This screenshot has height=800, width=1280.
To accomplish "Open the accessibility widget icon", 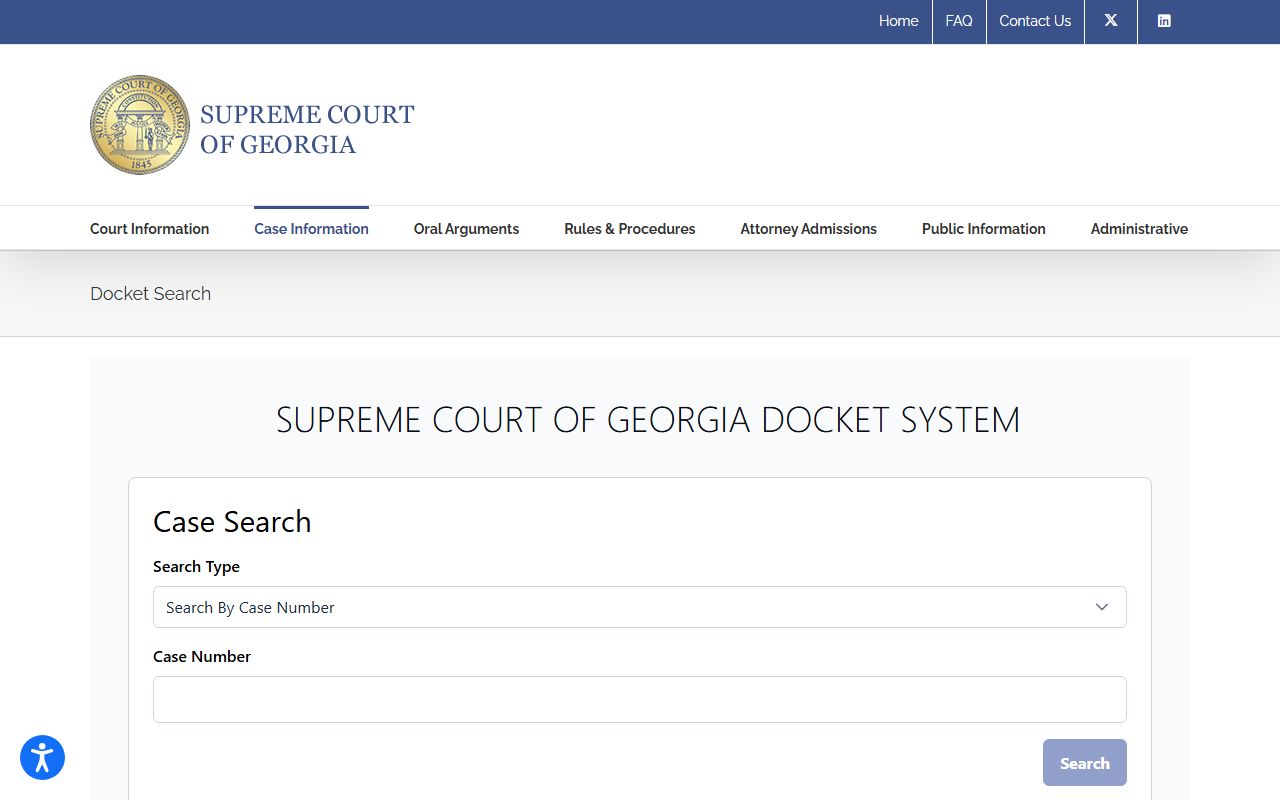I will pos(42,758).
